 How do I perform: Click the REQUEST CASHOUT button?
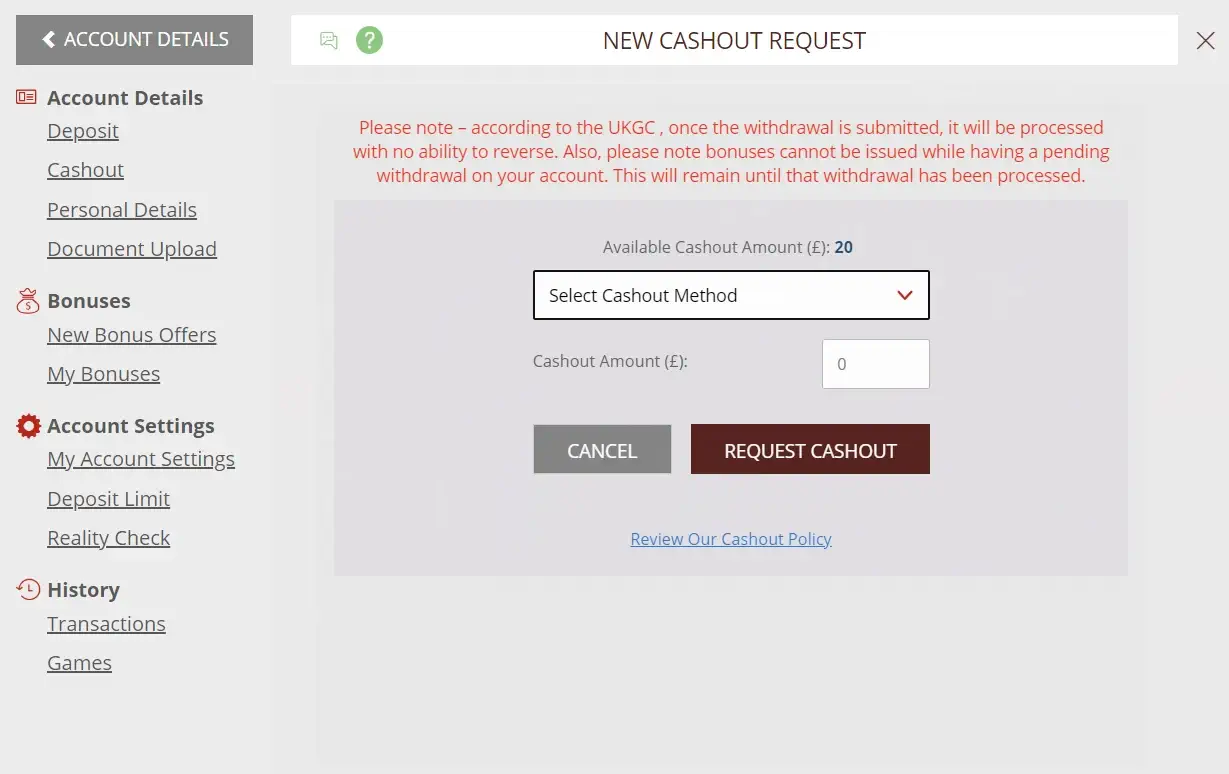(x=810, y=450)
